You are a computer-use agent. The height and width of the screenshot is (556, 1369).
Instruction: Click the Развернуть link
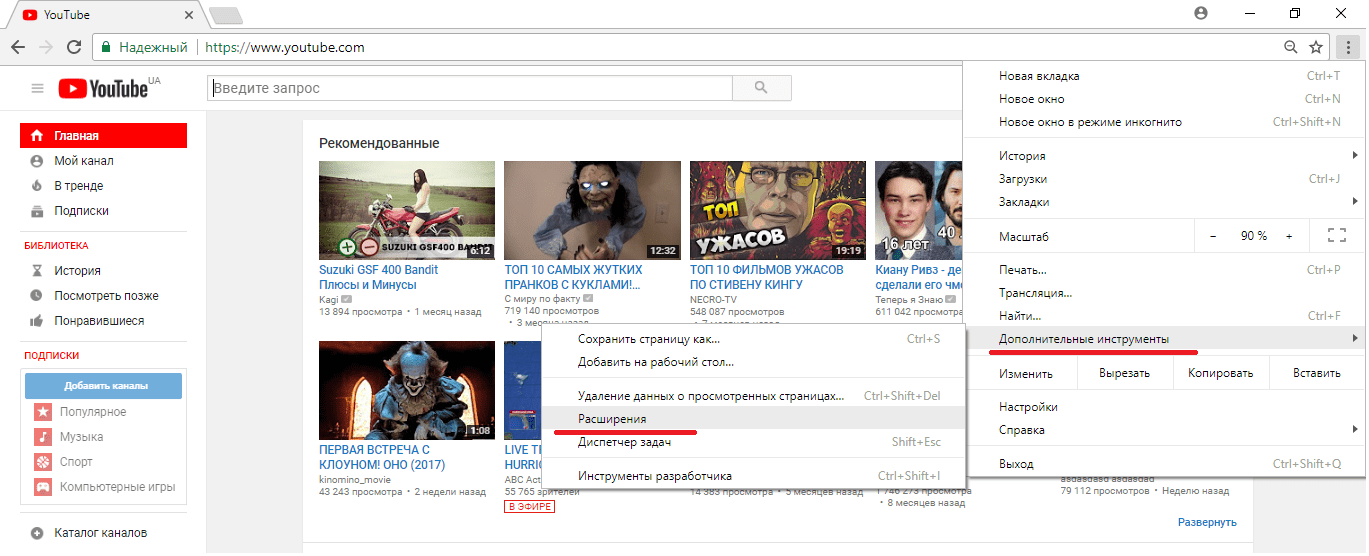click(x=1206, y=522)
